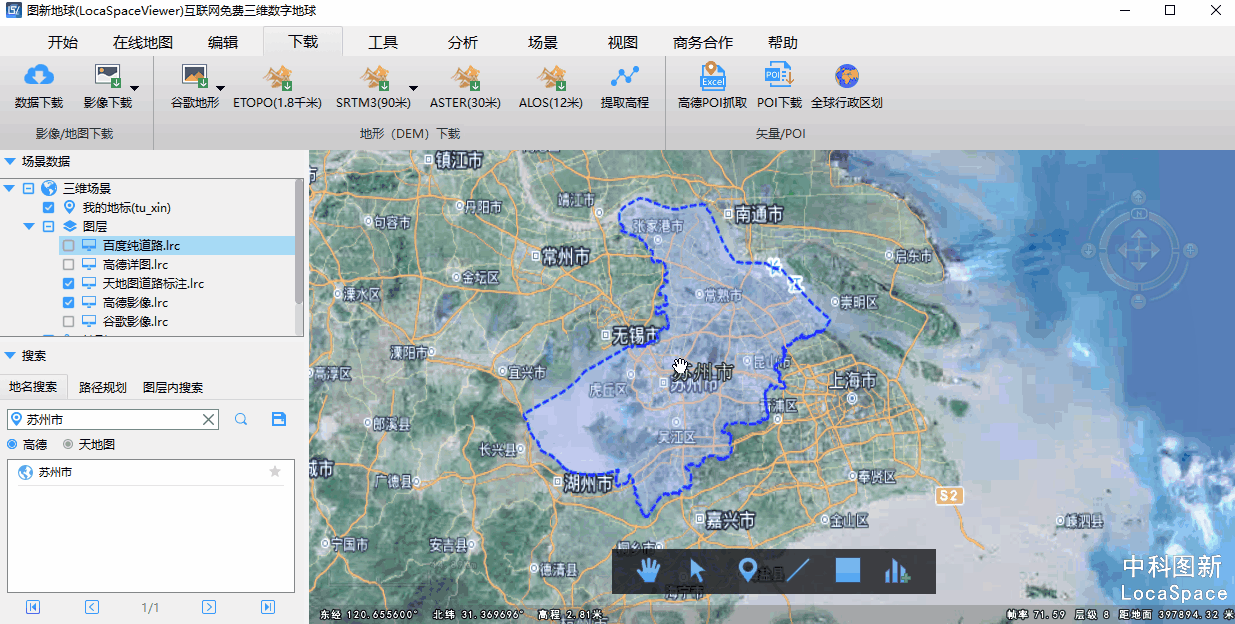Choose the placemark tool on the map toolbar
The width and height of the screenshot is (1235, 624).
747,571
